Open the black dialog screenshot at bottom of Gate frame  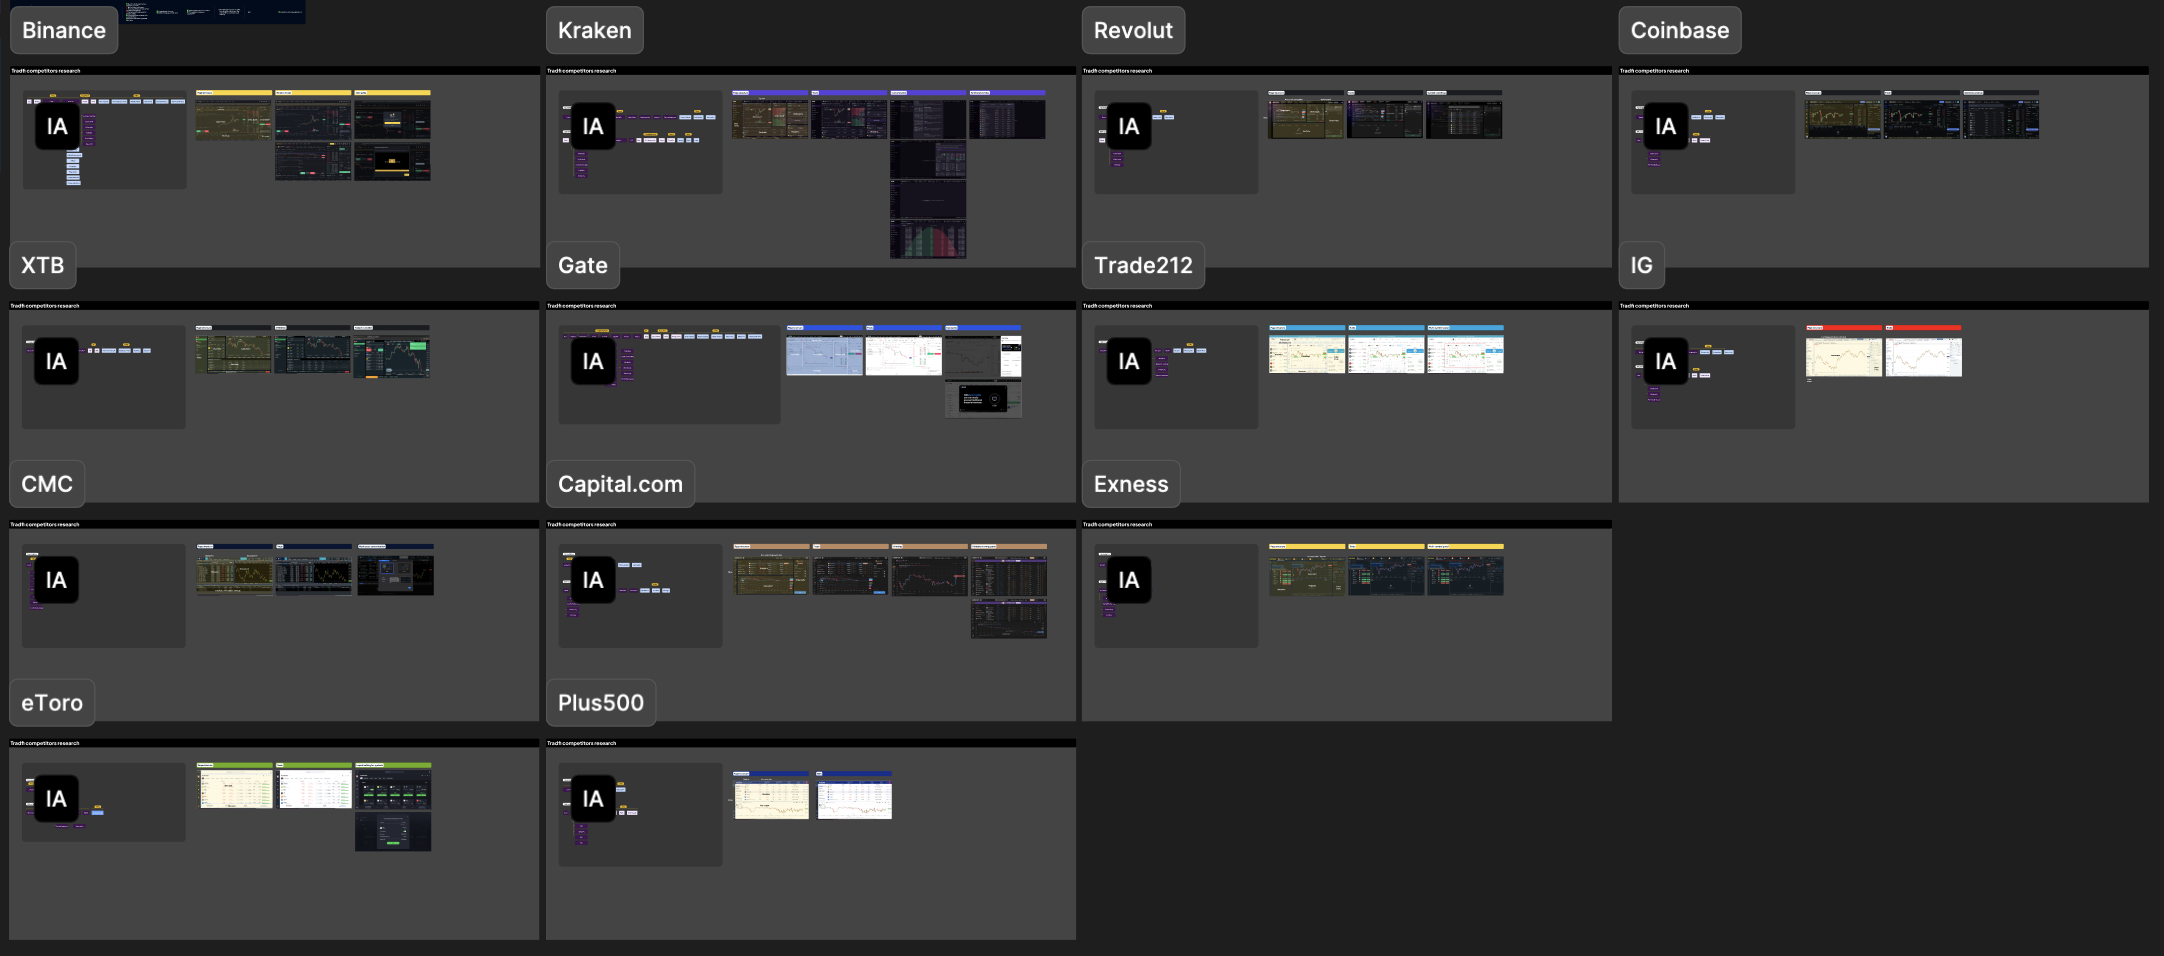click(983, 398)
